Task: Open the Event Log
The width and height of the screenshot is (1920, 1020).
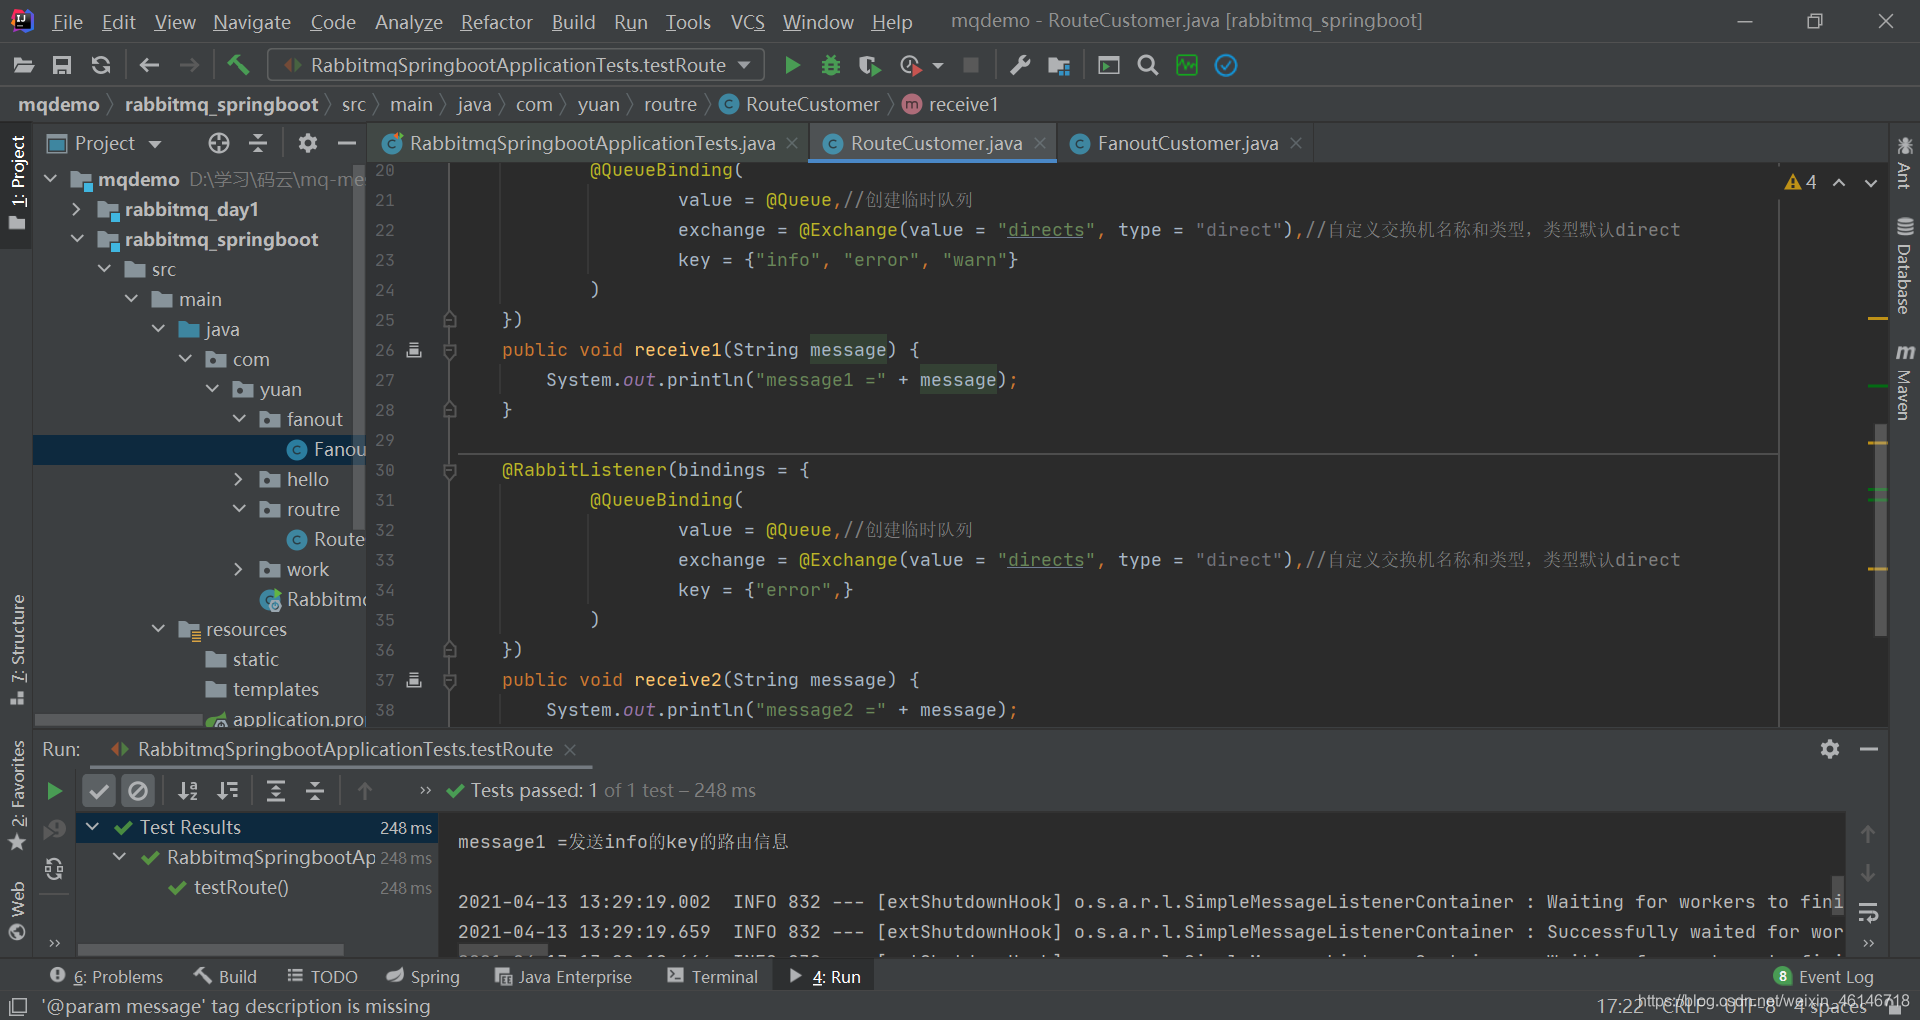Action: pyautogui.click(x=1824, y=977)
